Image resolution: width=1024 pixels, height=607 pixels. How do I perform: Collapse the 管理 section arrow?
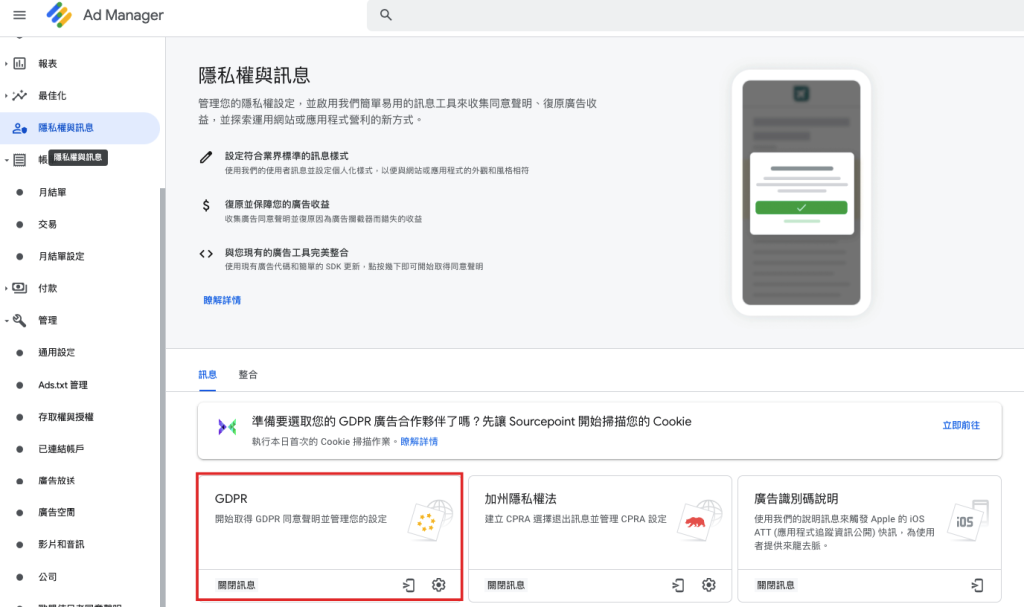coord(7,320)
